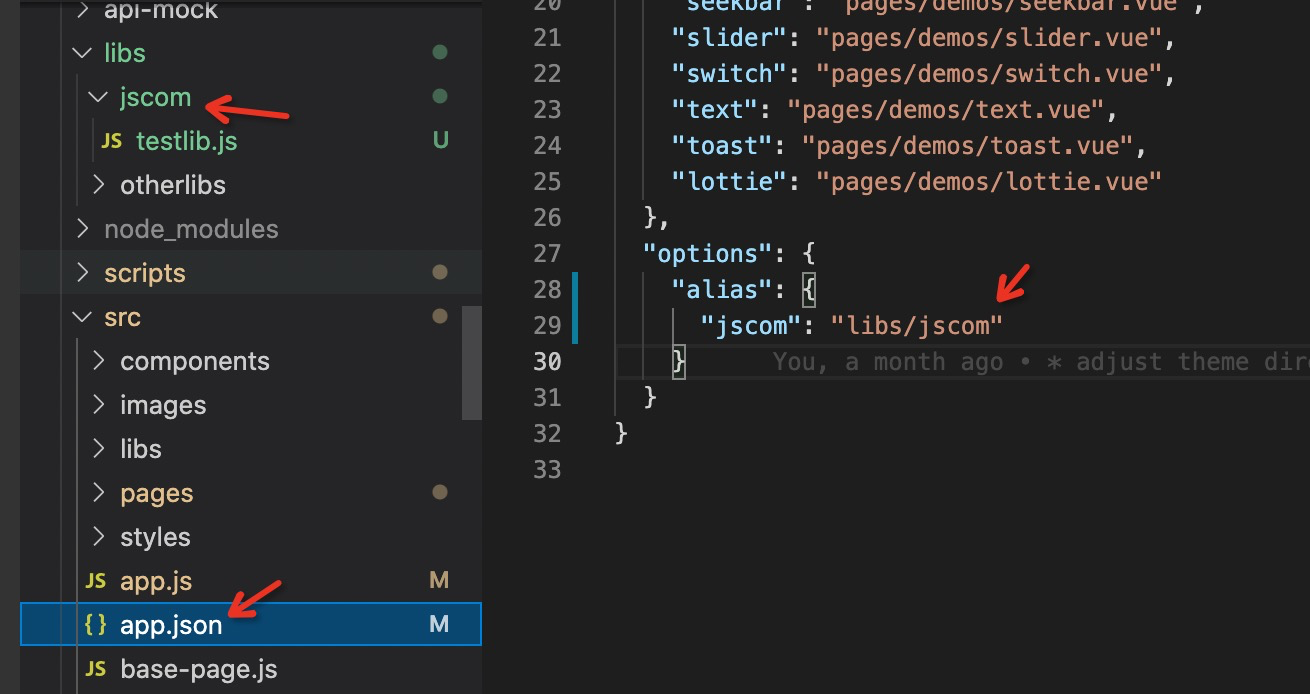1310x694 pixels.
Task: Open app.js in the explorer
Action: tap(156, 581)
